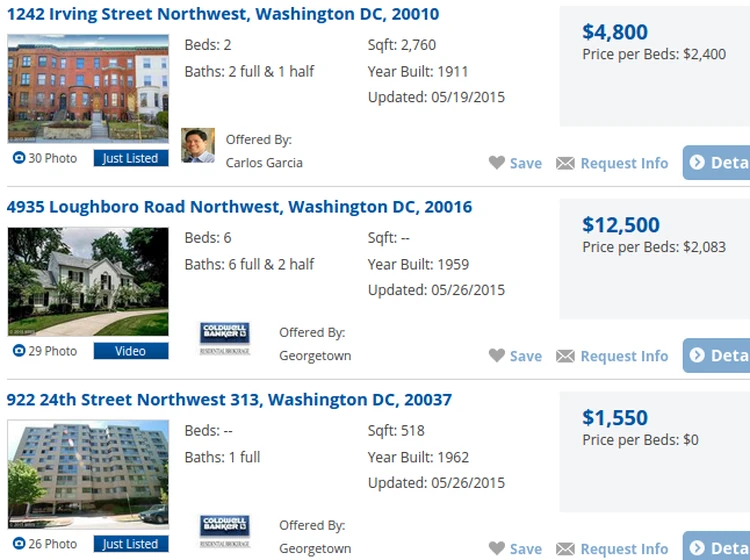Image resolution: width=750 pixels, height=560 pixels.
Task: Click envelope Request Info icon for 1242 Irving Street
Action: click(x=565, y=163)
